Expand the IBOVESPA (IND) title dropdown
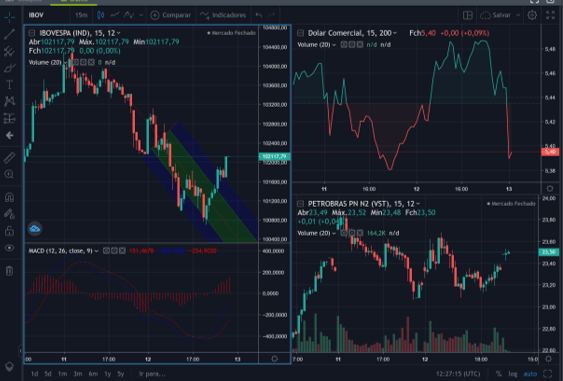 click(x=118, y=33)
